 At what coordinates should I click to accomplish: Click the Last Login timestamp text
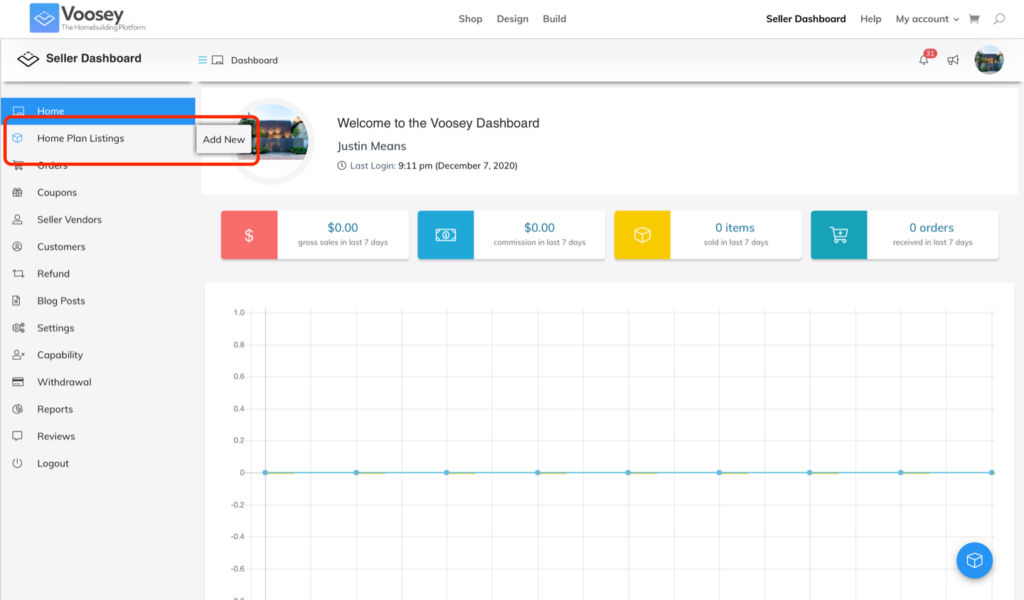pos(434,166)
